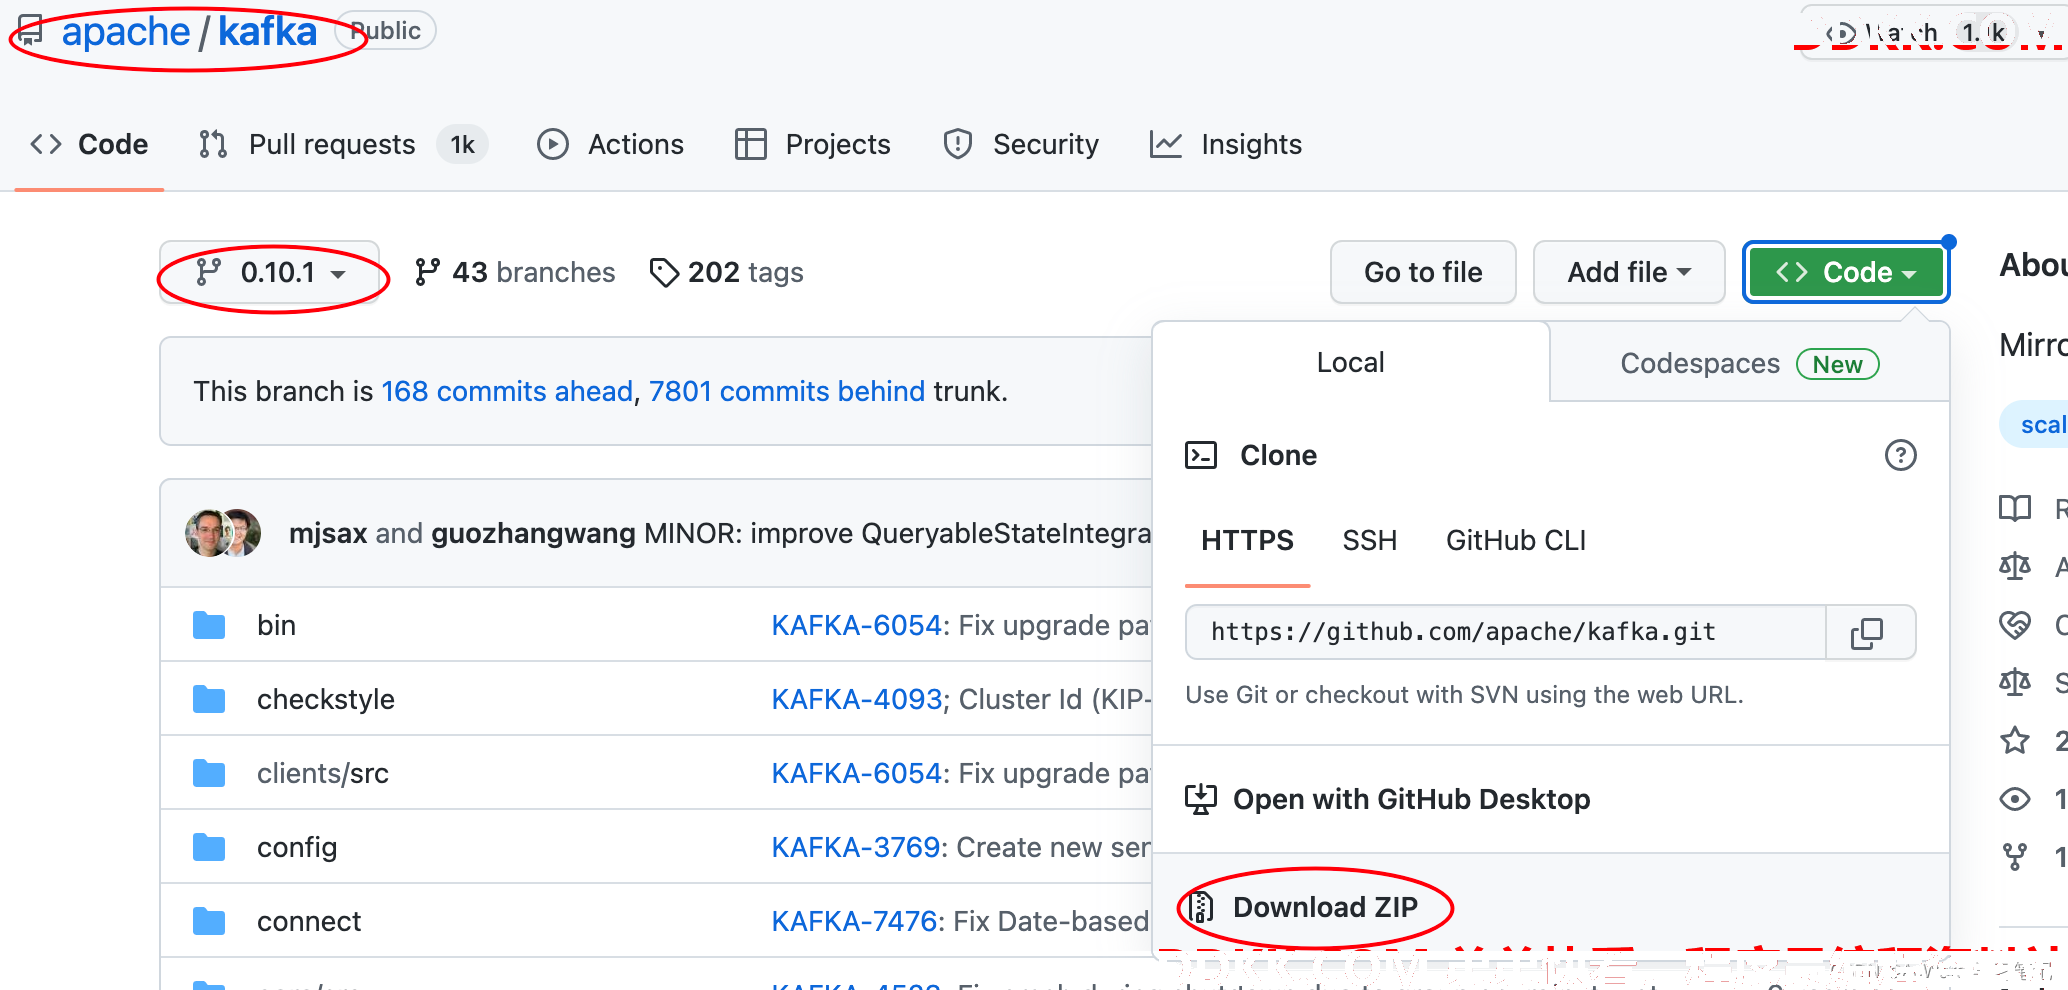This screenshot has height=990, width=2068.
Task: Open the apache organization link
Action: pyautogui.click(x=125, y=32)
